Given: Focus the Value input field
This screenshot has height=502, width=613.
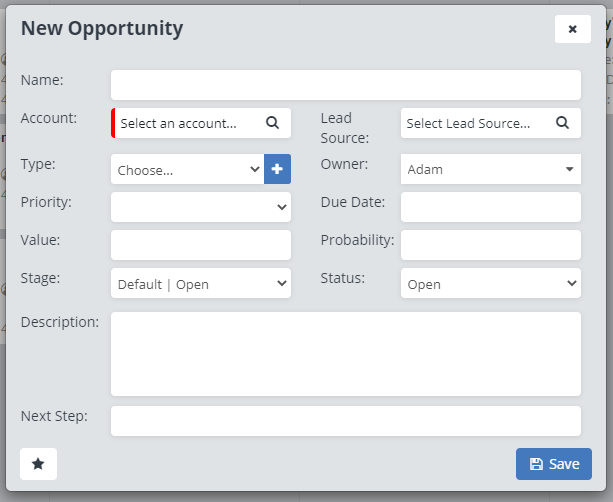Looking at the screenshot, I should [200, 245].
